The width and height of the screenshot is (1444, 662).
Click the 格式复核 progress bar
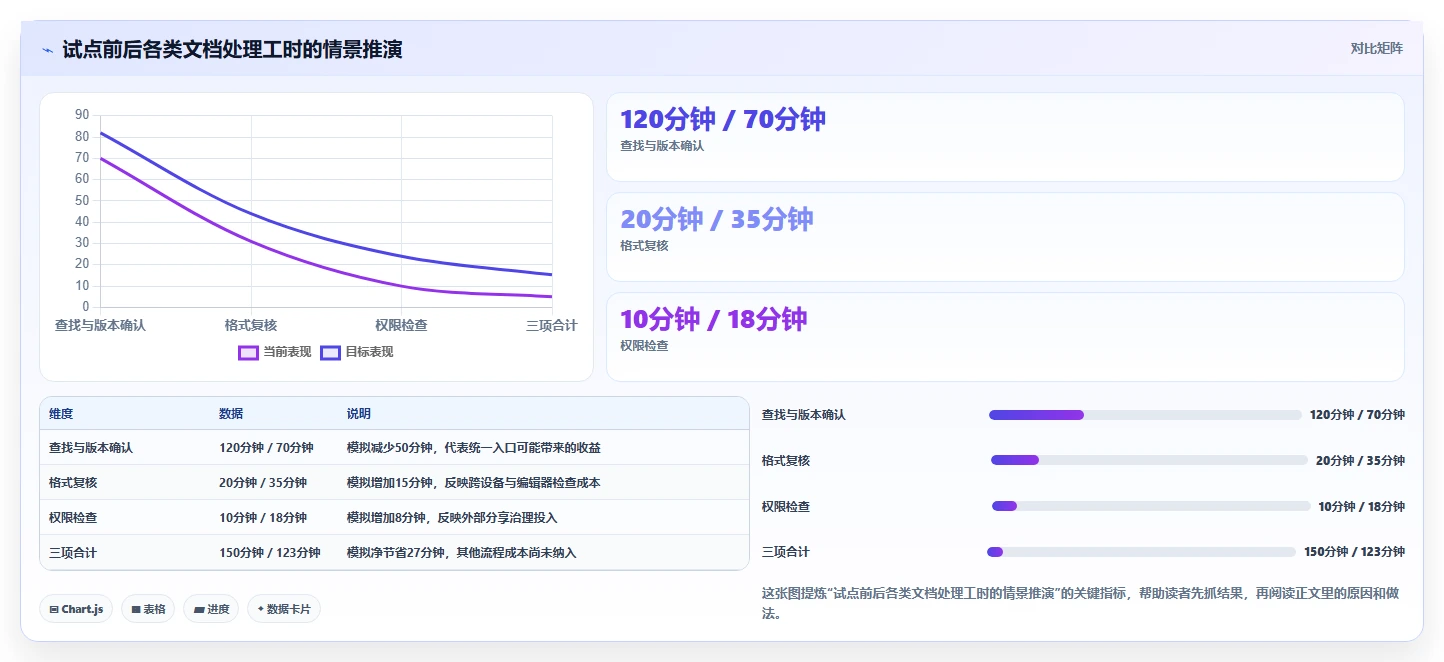(1149, 460)
